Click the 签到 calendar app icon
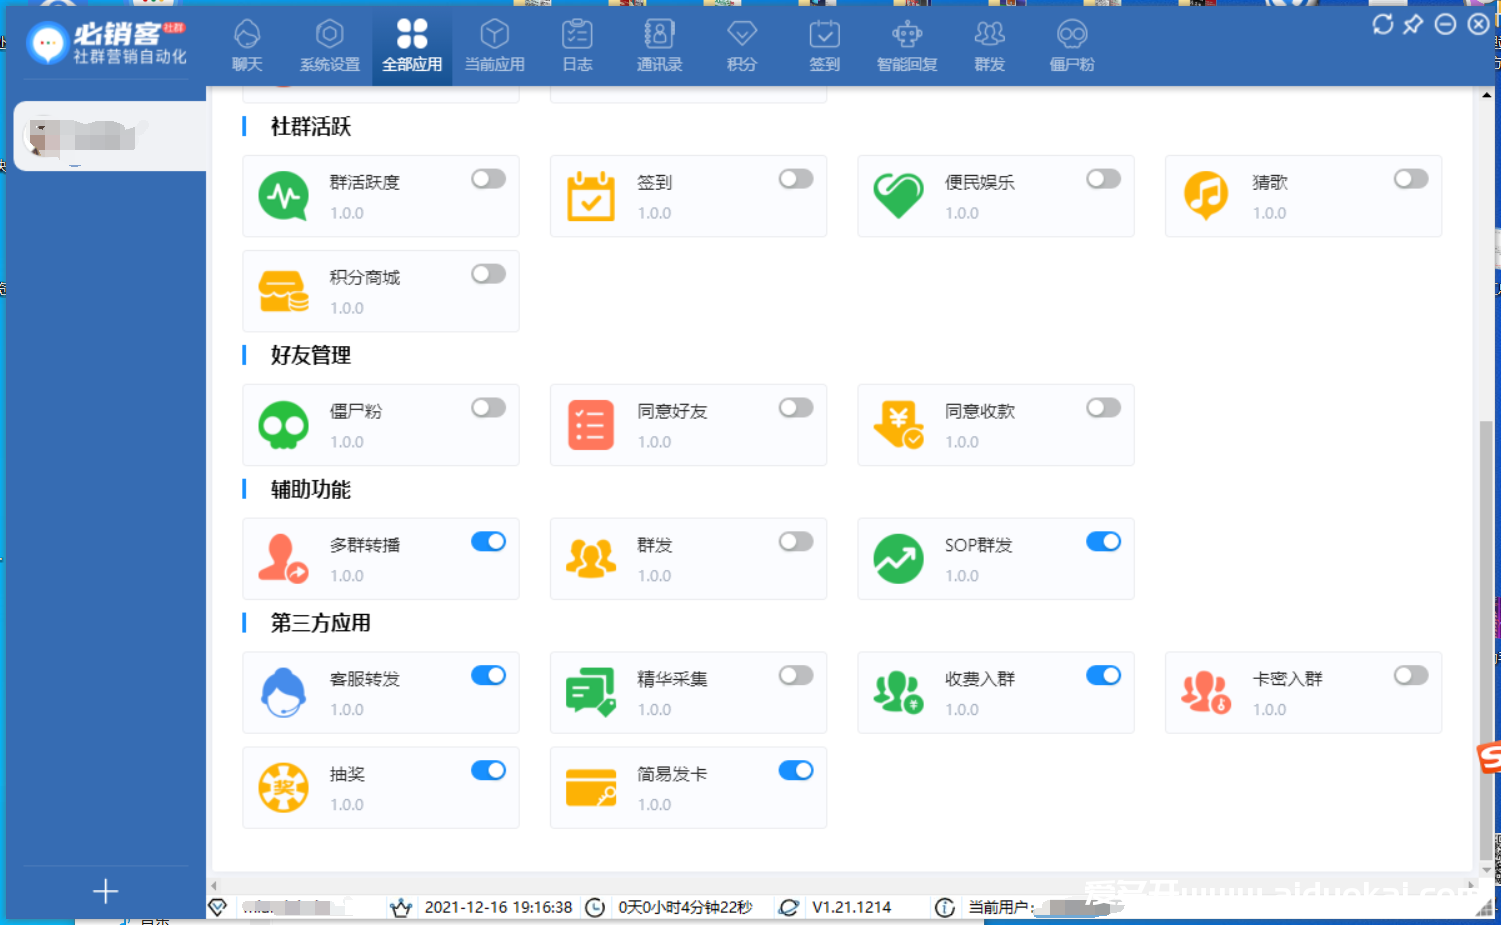 point(591,196)
